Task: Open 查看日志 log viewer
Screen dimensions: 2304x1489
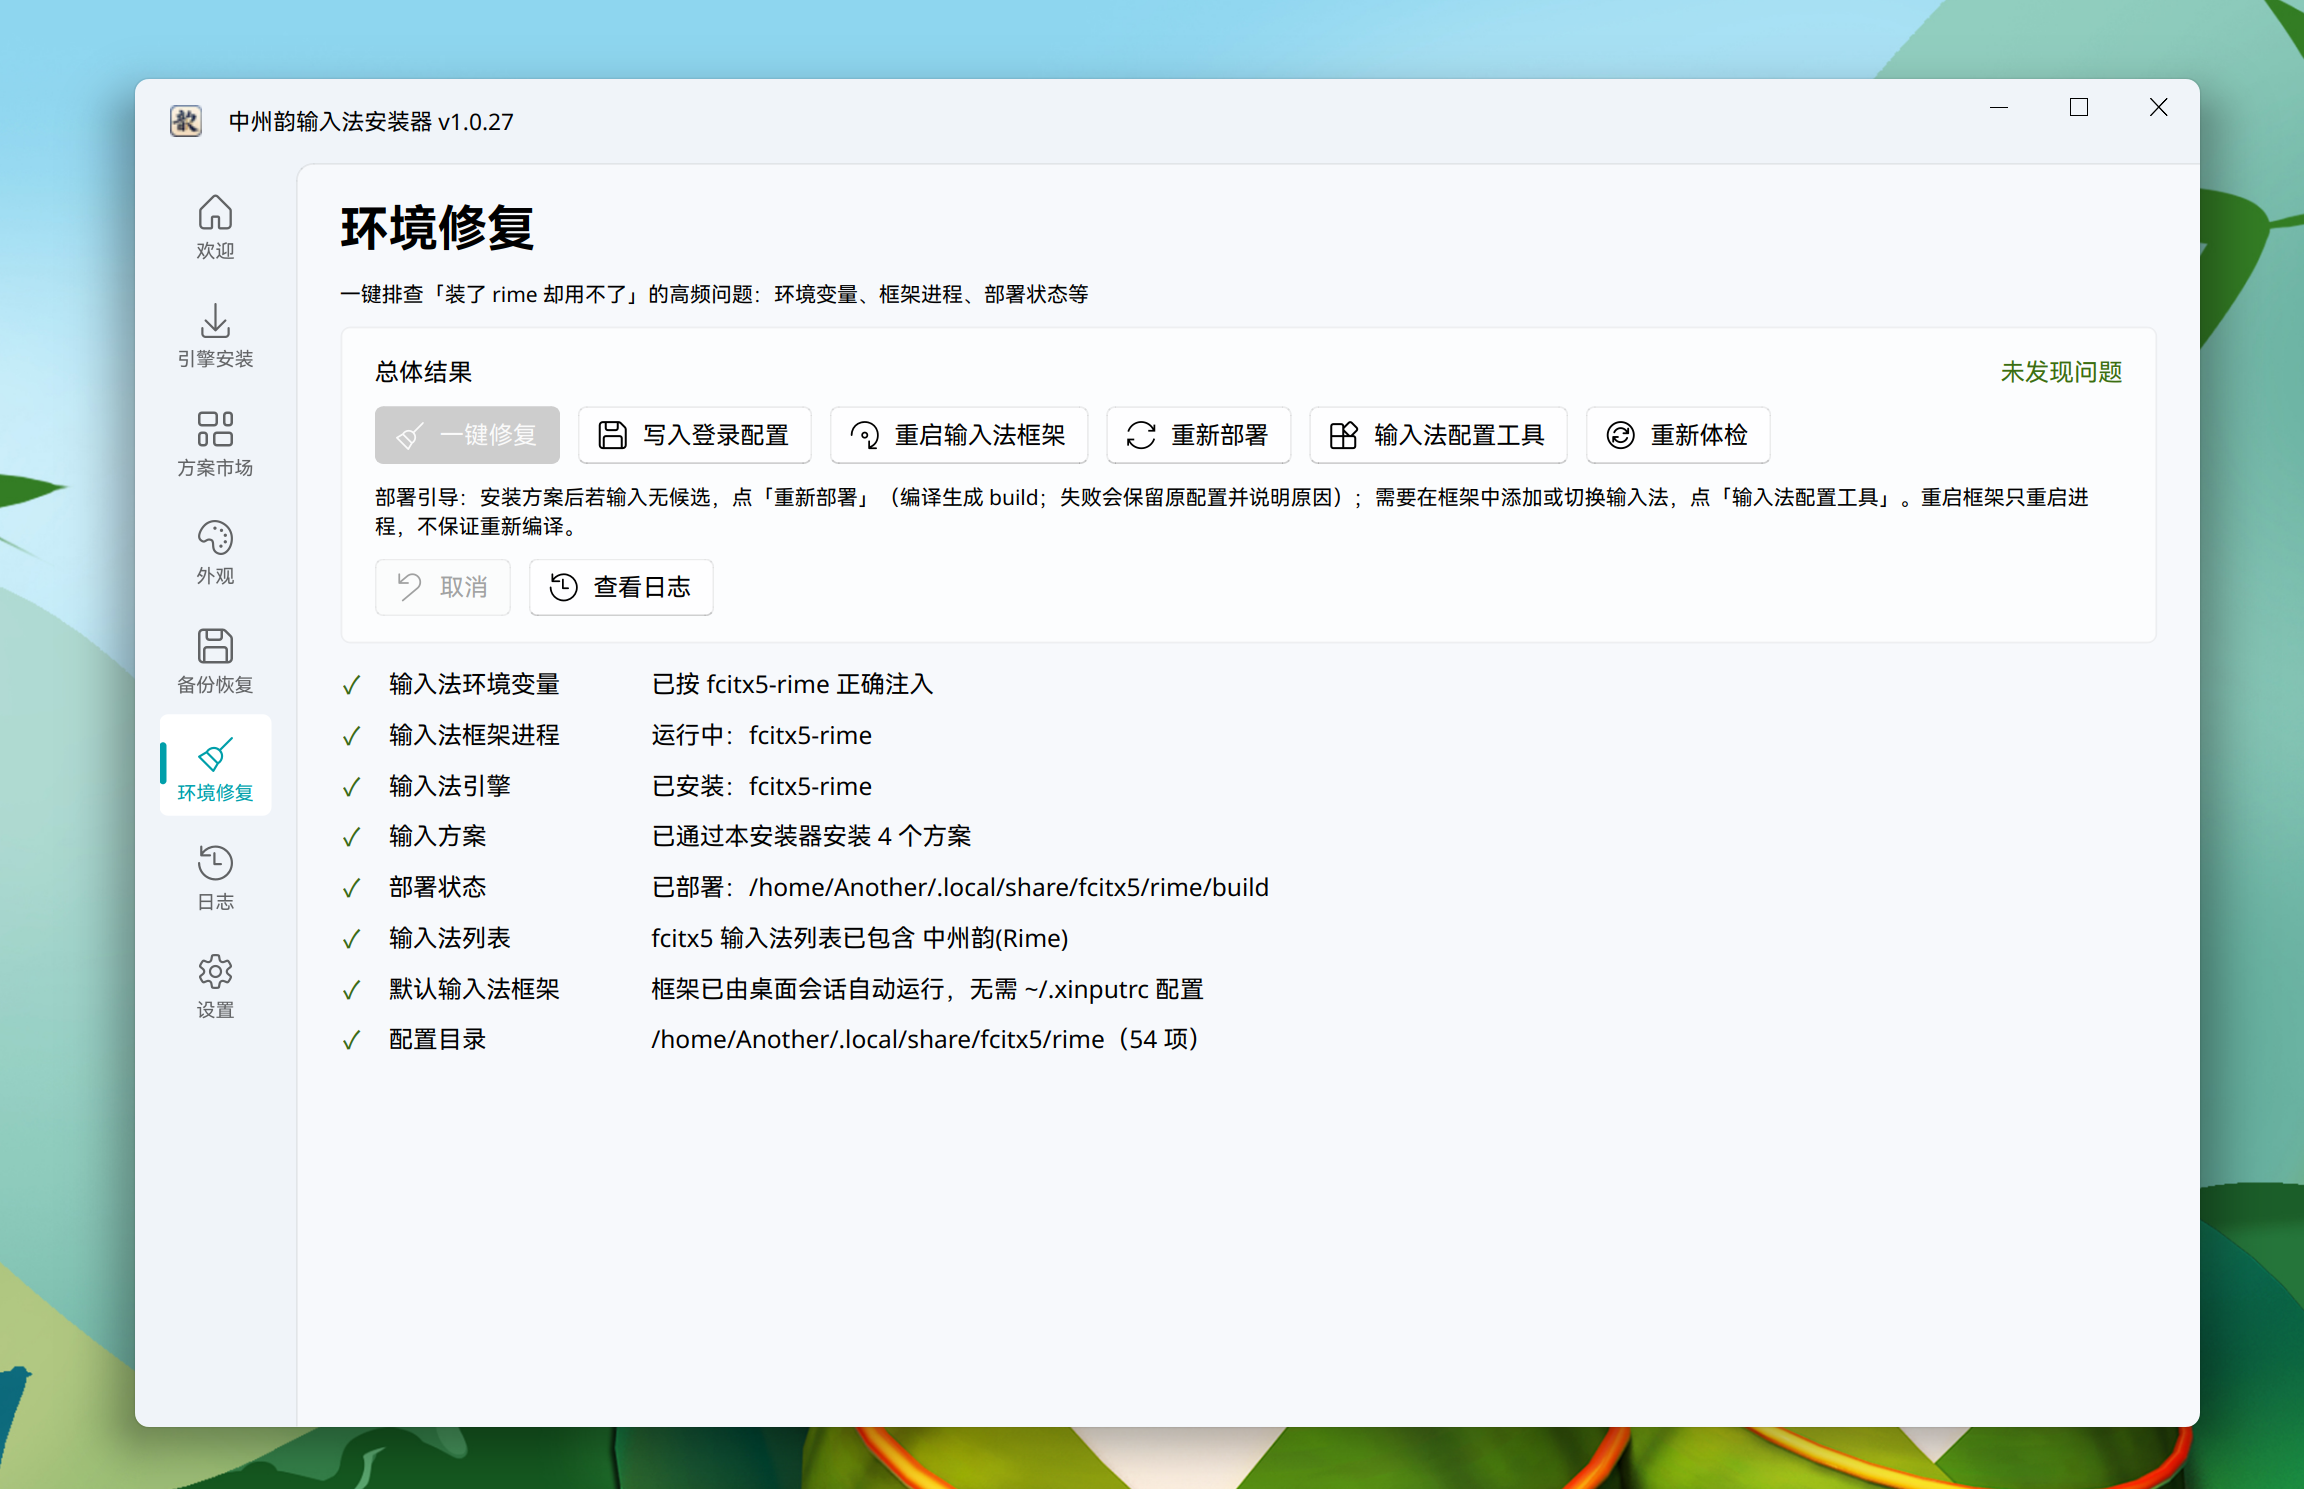Action: click(621, 587)
